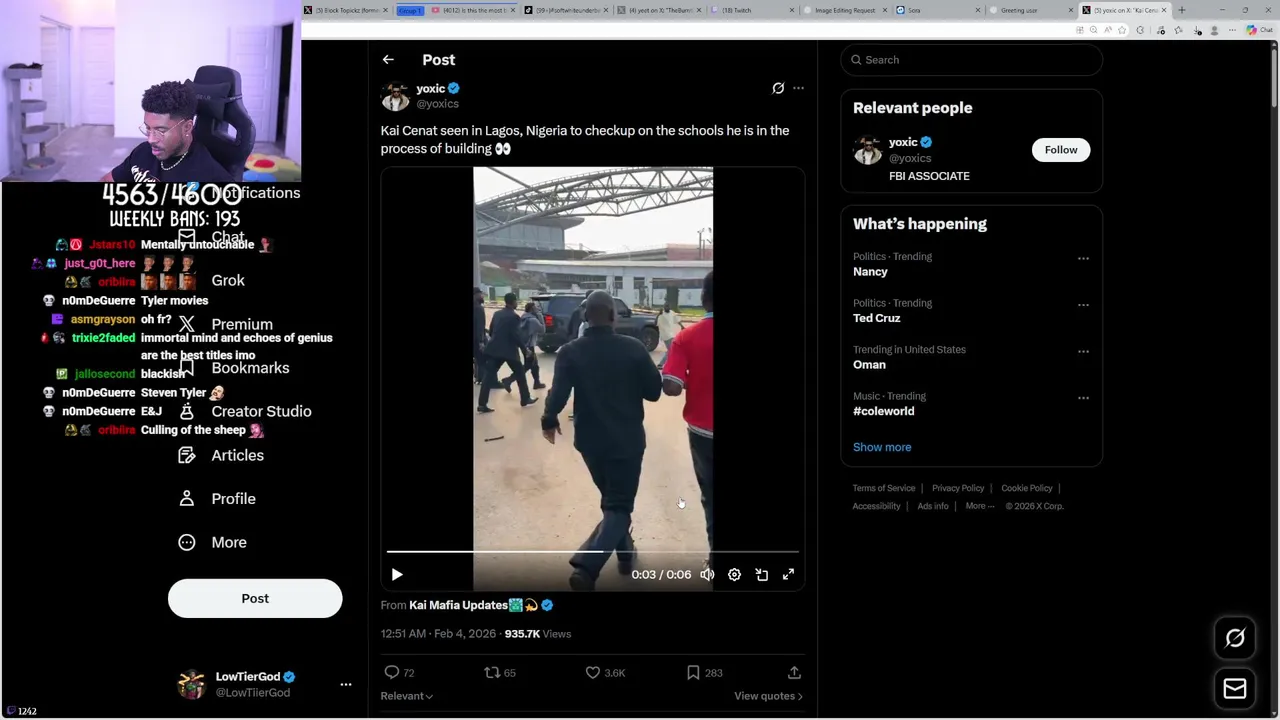Open Bookmarks in the sidebar
This screenshot has height=720, width=1280.
tap(233, 368)
